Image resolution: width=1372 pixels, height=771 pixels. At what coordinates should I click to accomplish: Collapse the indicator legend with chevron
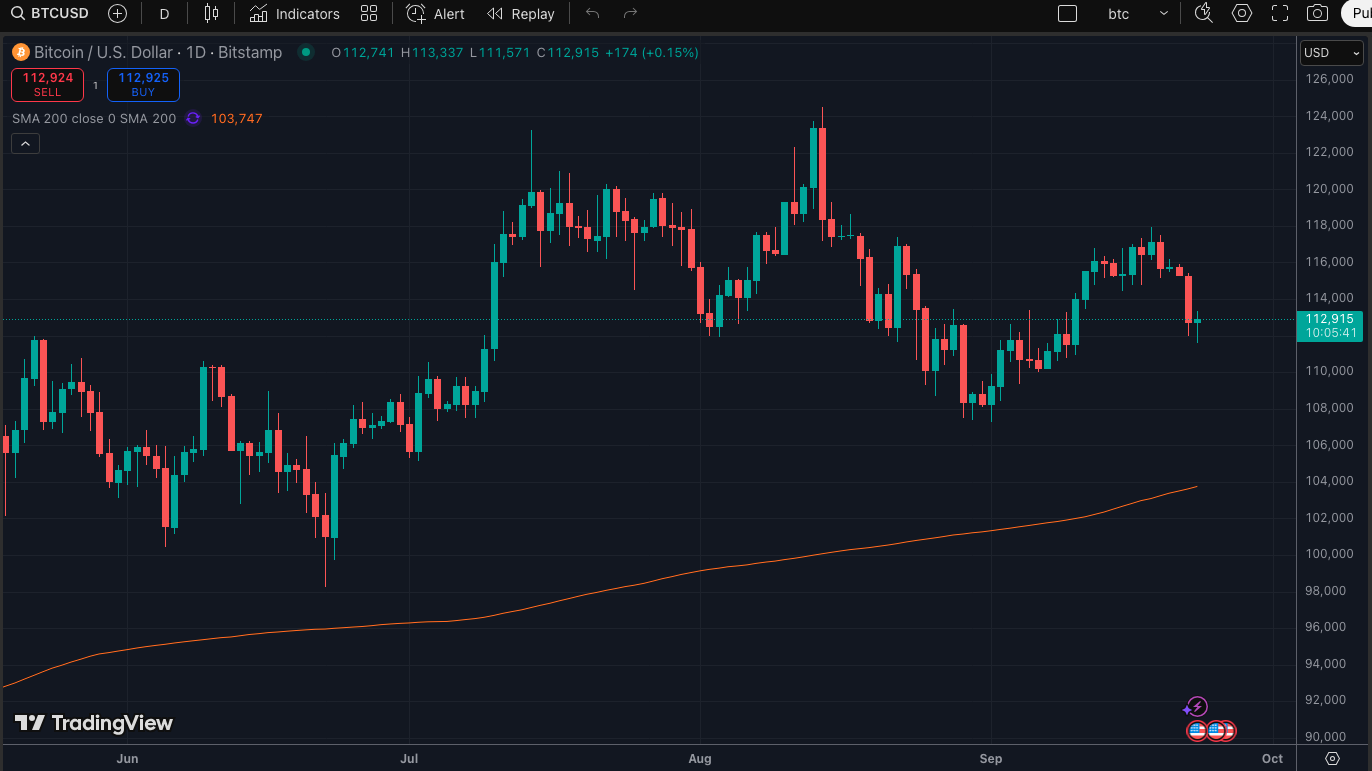pyautogui.click(x=25, y=144)
